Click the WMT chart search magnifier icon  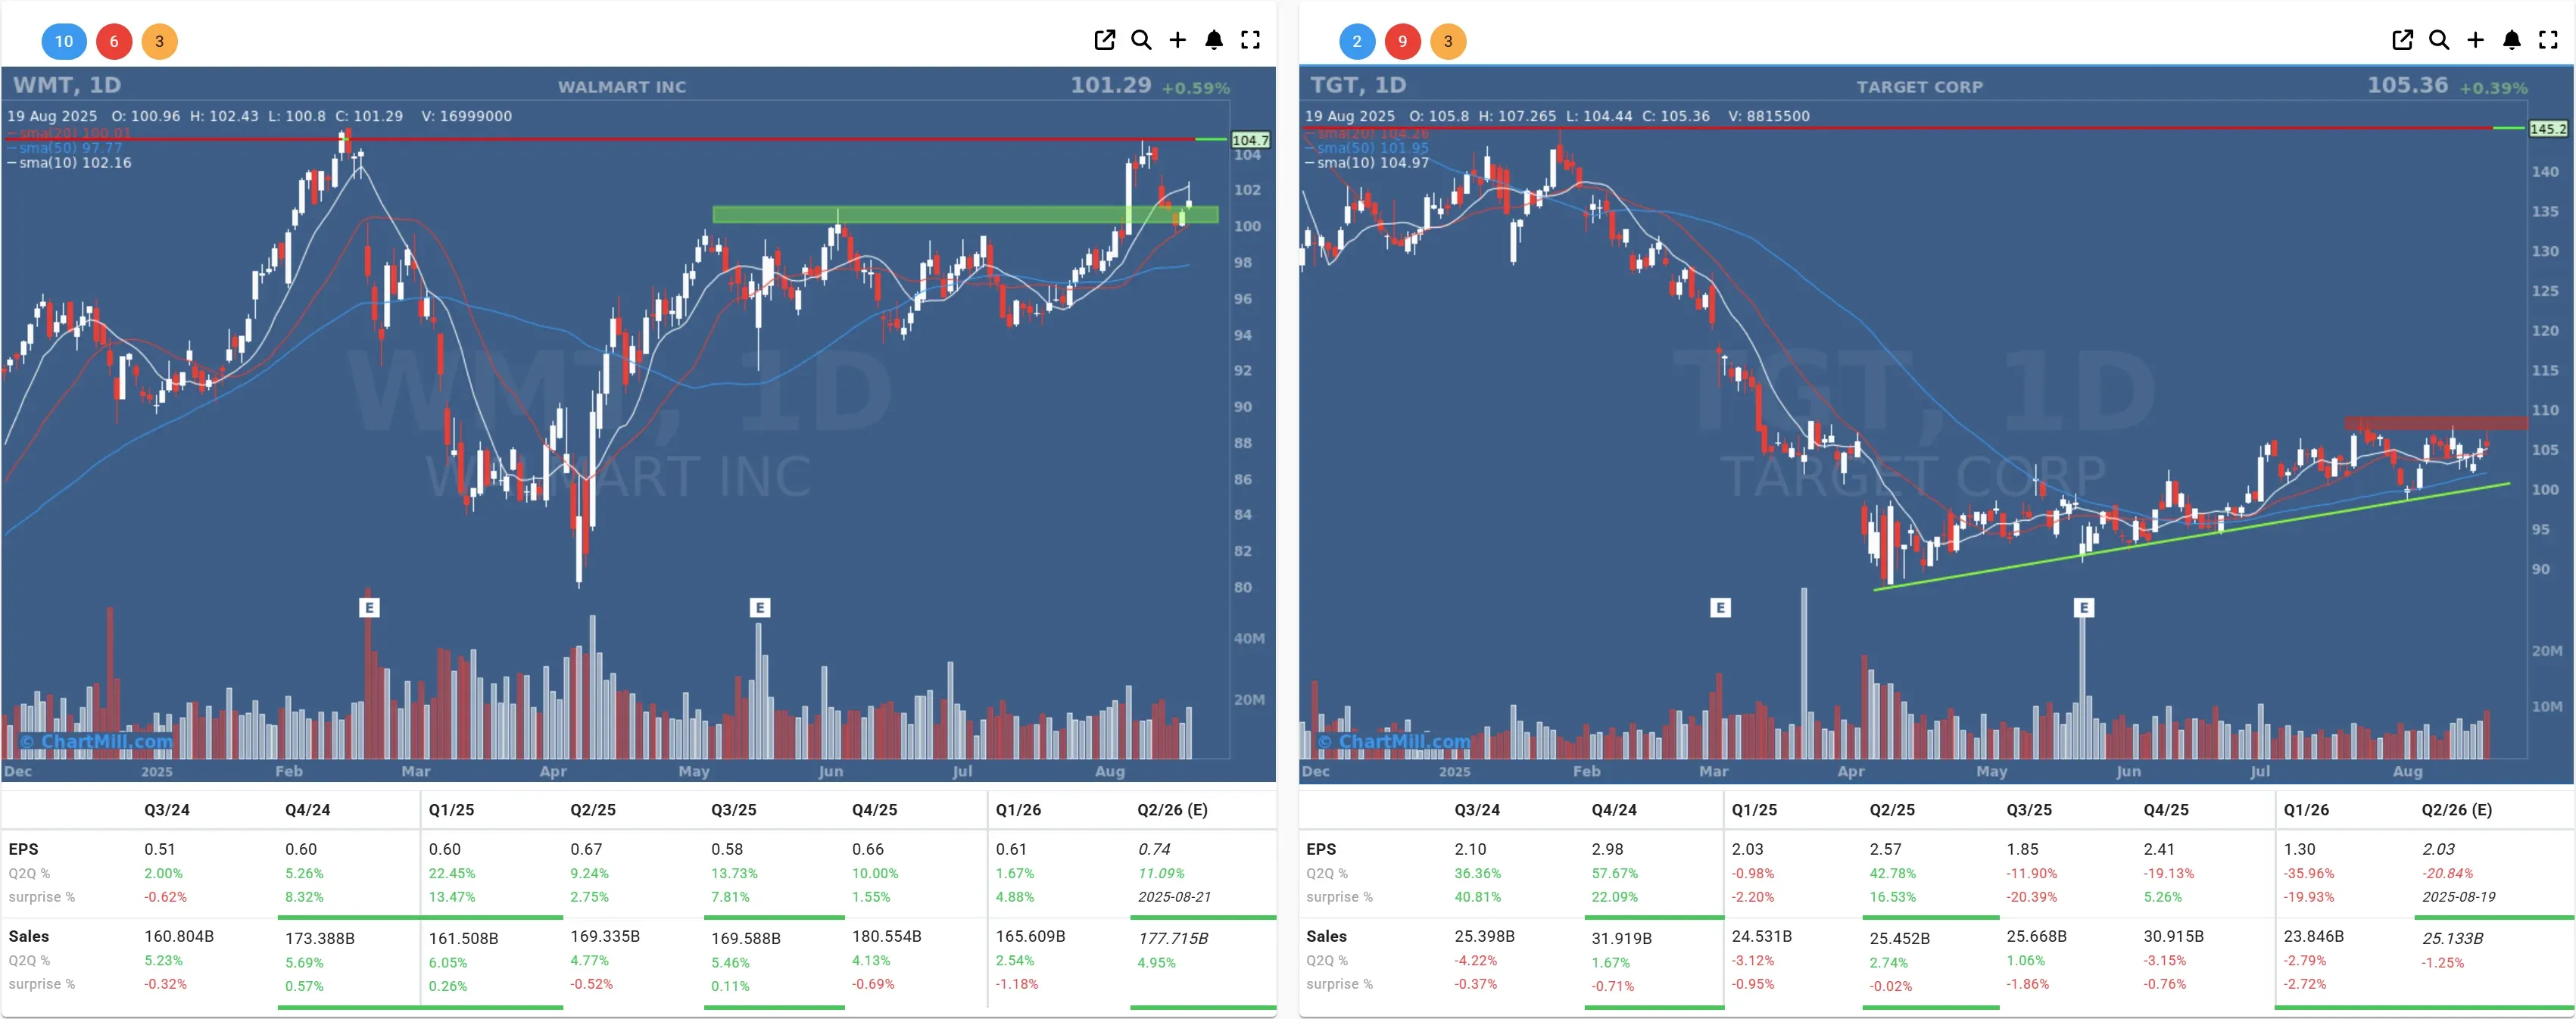pyautogui.click(x=1141, y=40)
